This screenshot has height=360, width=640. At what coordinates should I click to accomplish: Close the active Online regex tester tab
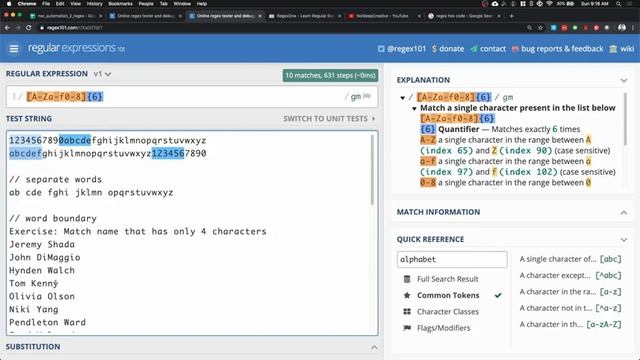pos(260,16)
